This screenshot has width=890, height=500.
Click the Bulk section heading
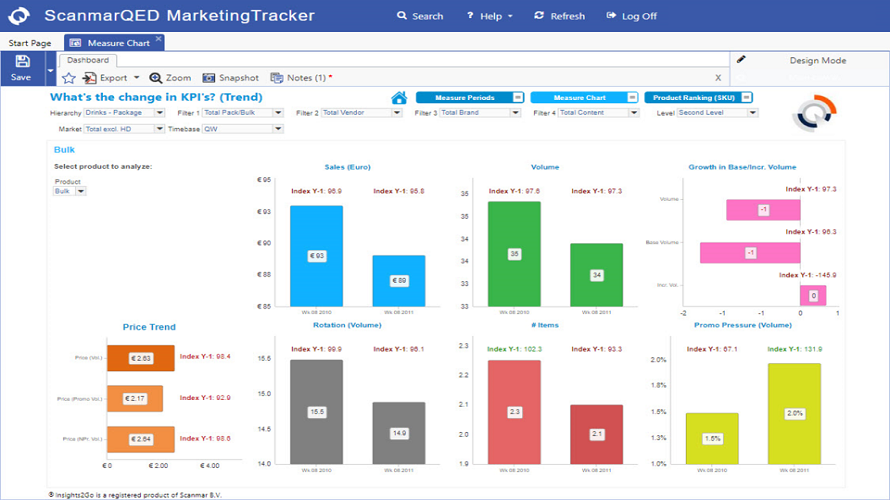coord(64,150)
